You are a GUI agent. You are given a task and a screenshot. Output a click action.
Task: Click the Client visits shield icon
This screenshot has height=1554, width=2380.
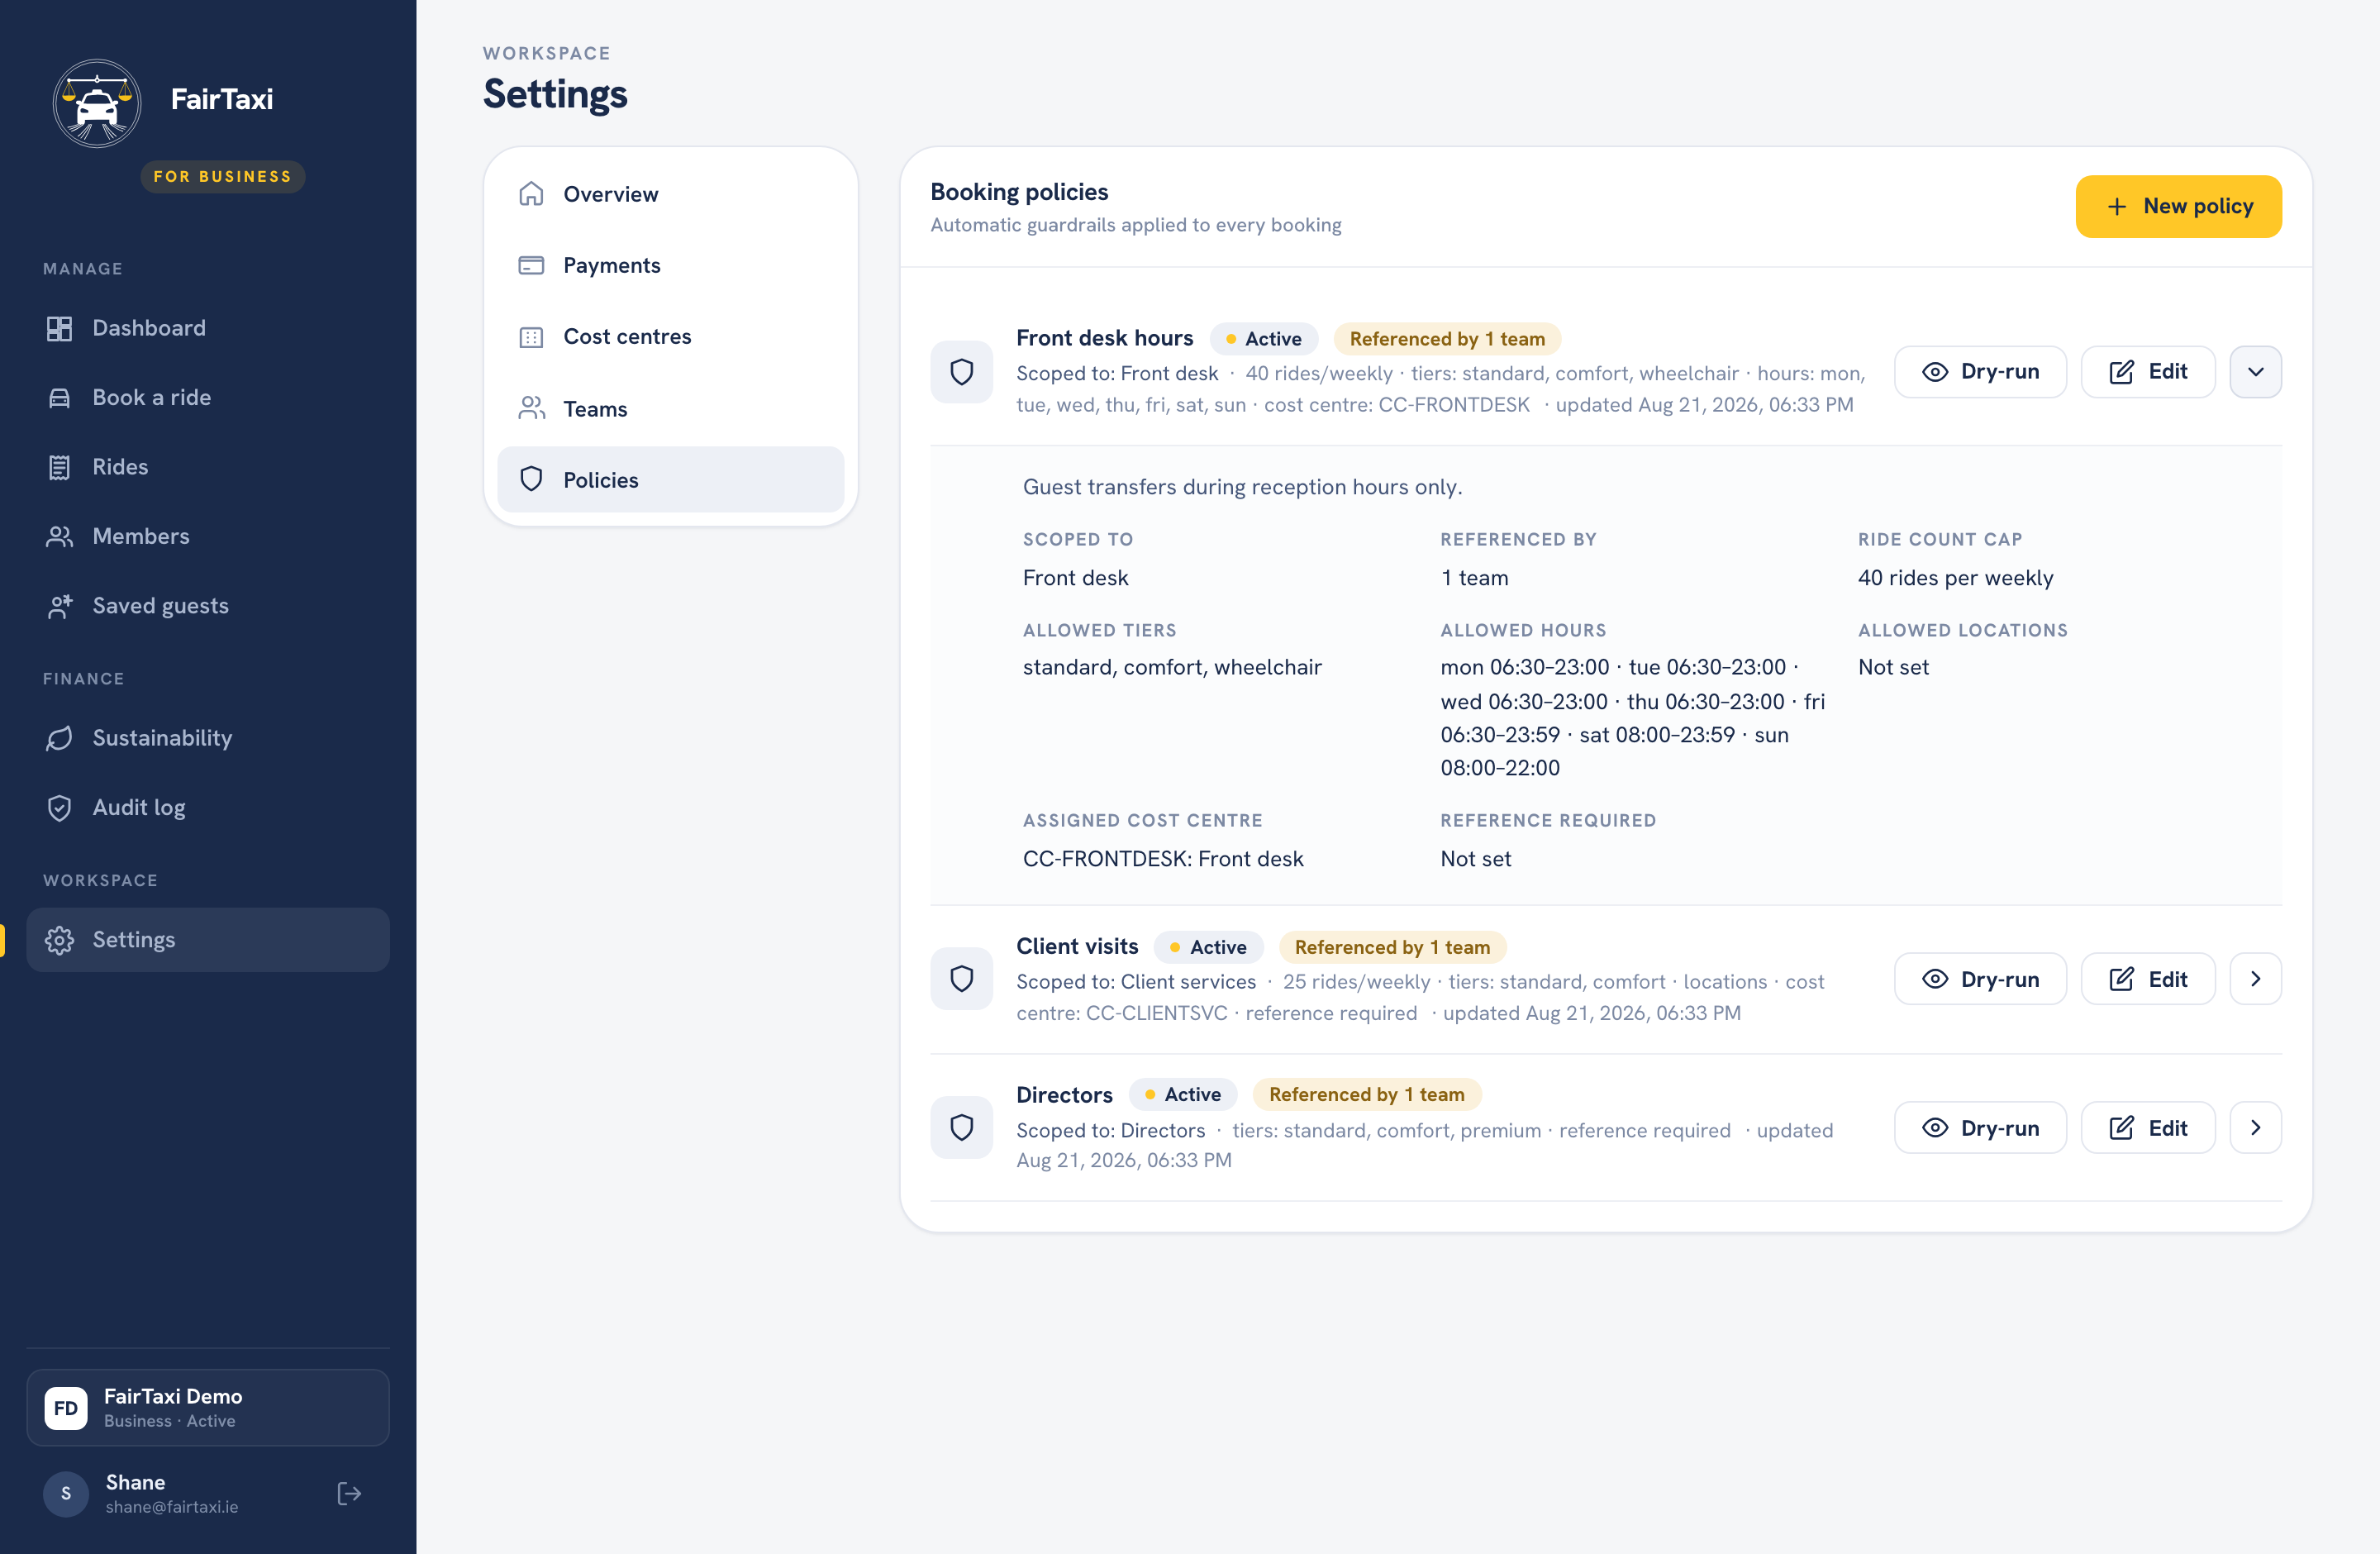961,979
